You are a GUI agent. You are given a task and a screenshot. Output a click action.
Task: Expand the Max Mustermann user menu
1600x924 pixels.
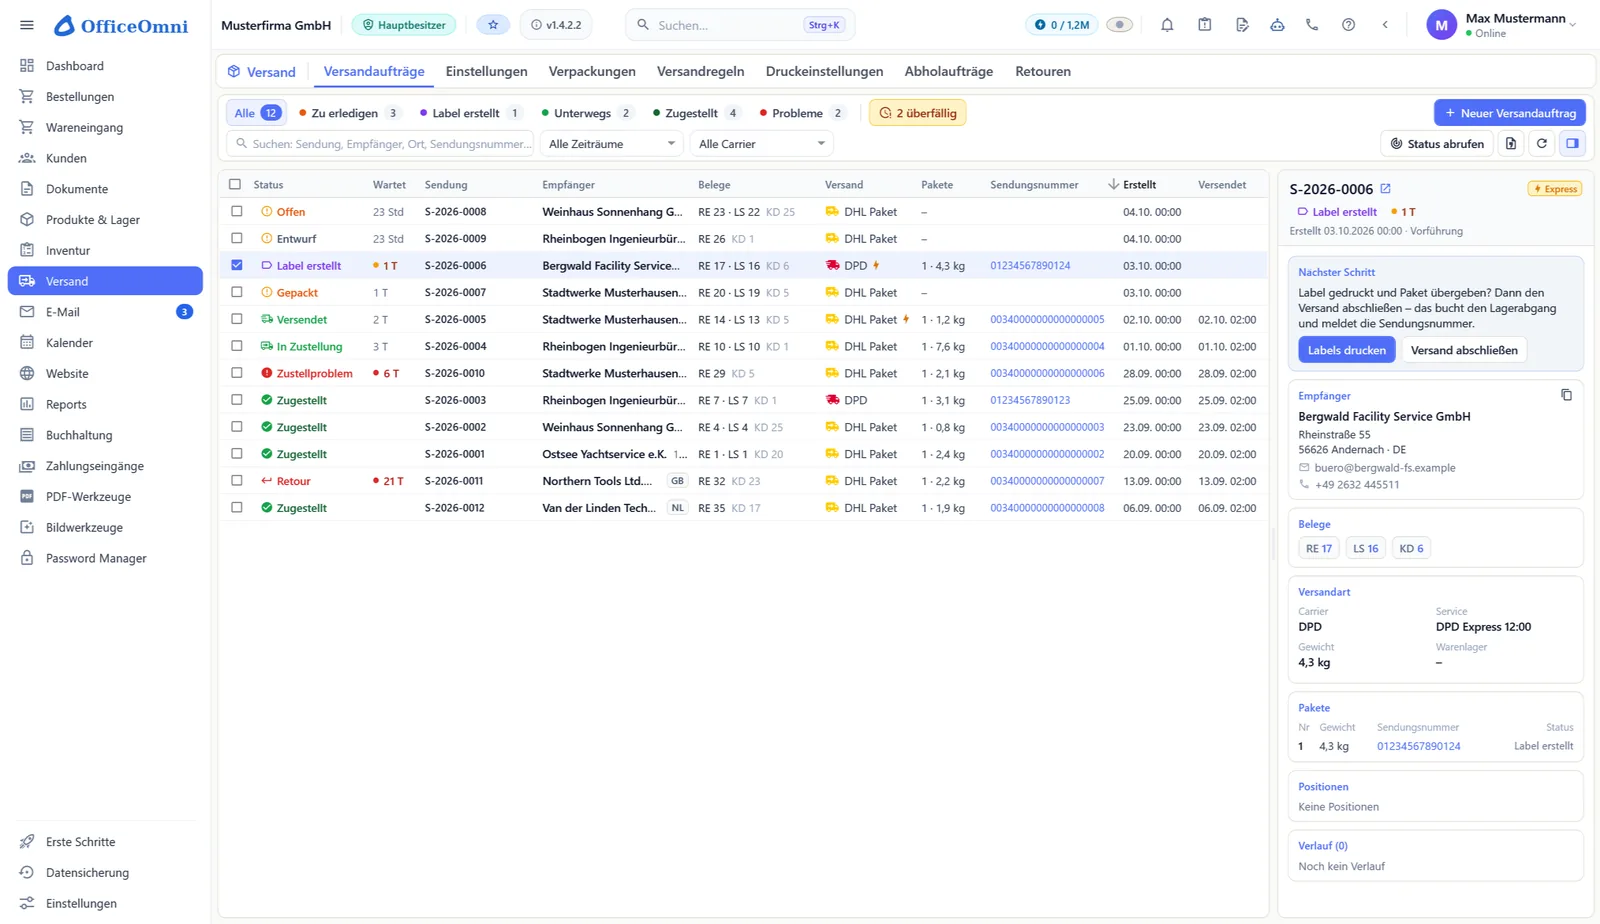click(x=1502, y=25)
